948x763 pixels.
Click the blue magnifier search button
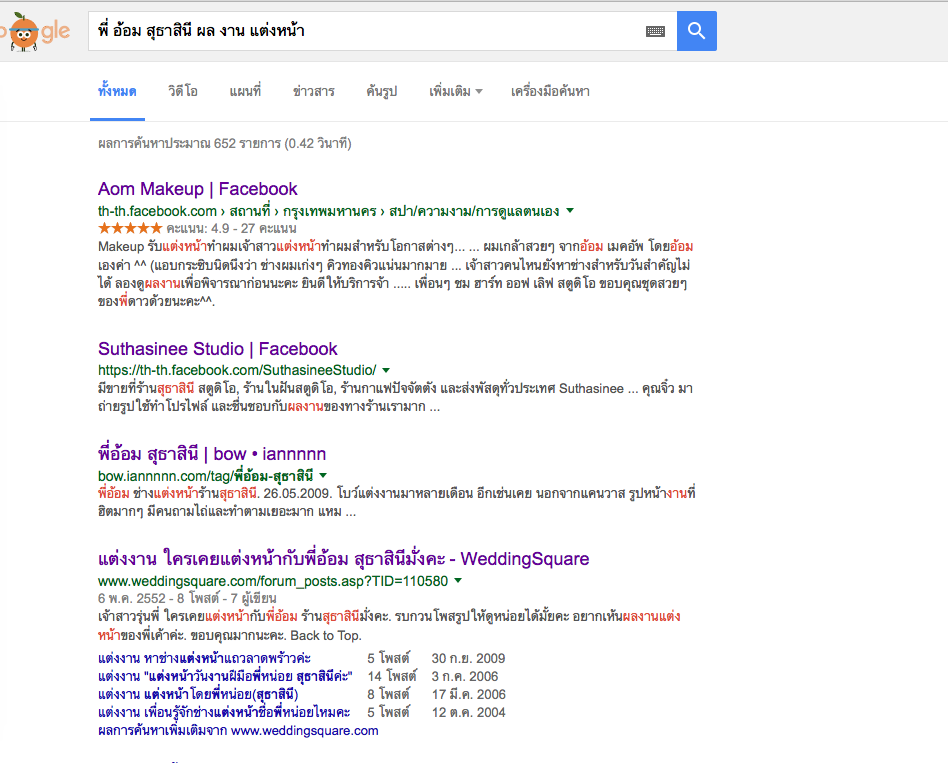696,31
